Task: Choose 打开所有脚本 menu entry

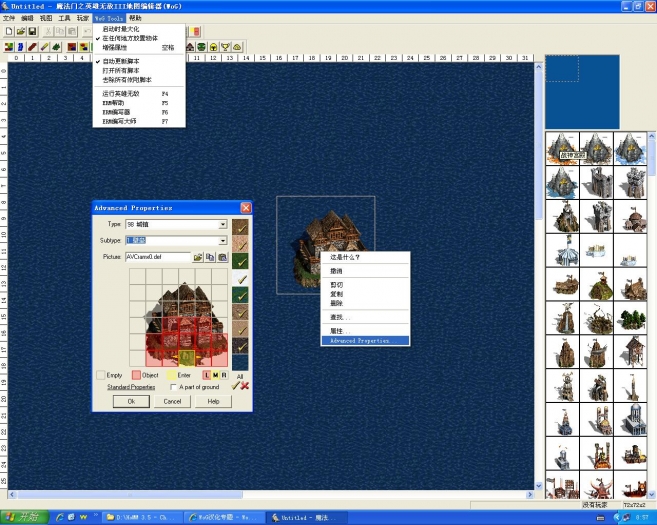Action: click(x=139, y=70)
